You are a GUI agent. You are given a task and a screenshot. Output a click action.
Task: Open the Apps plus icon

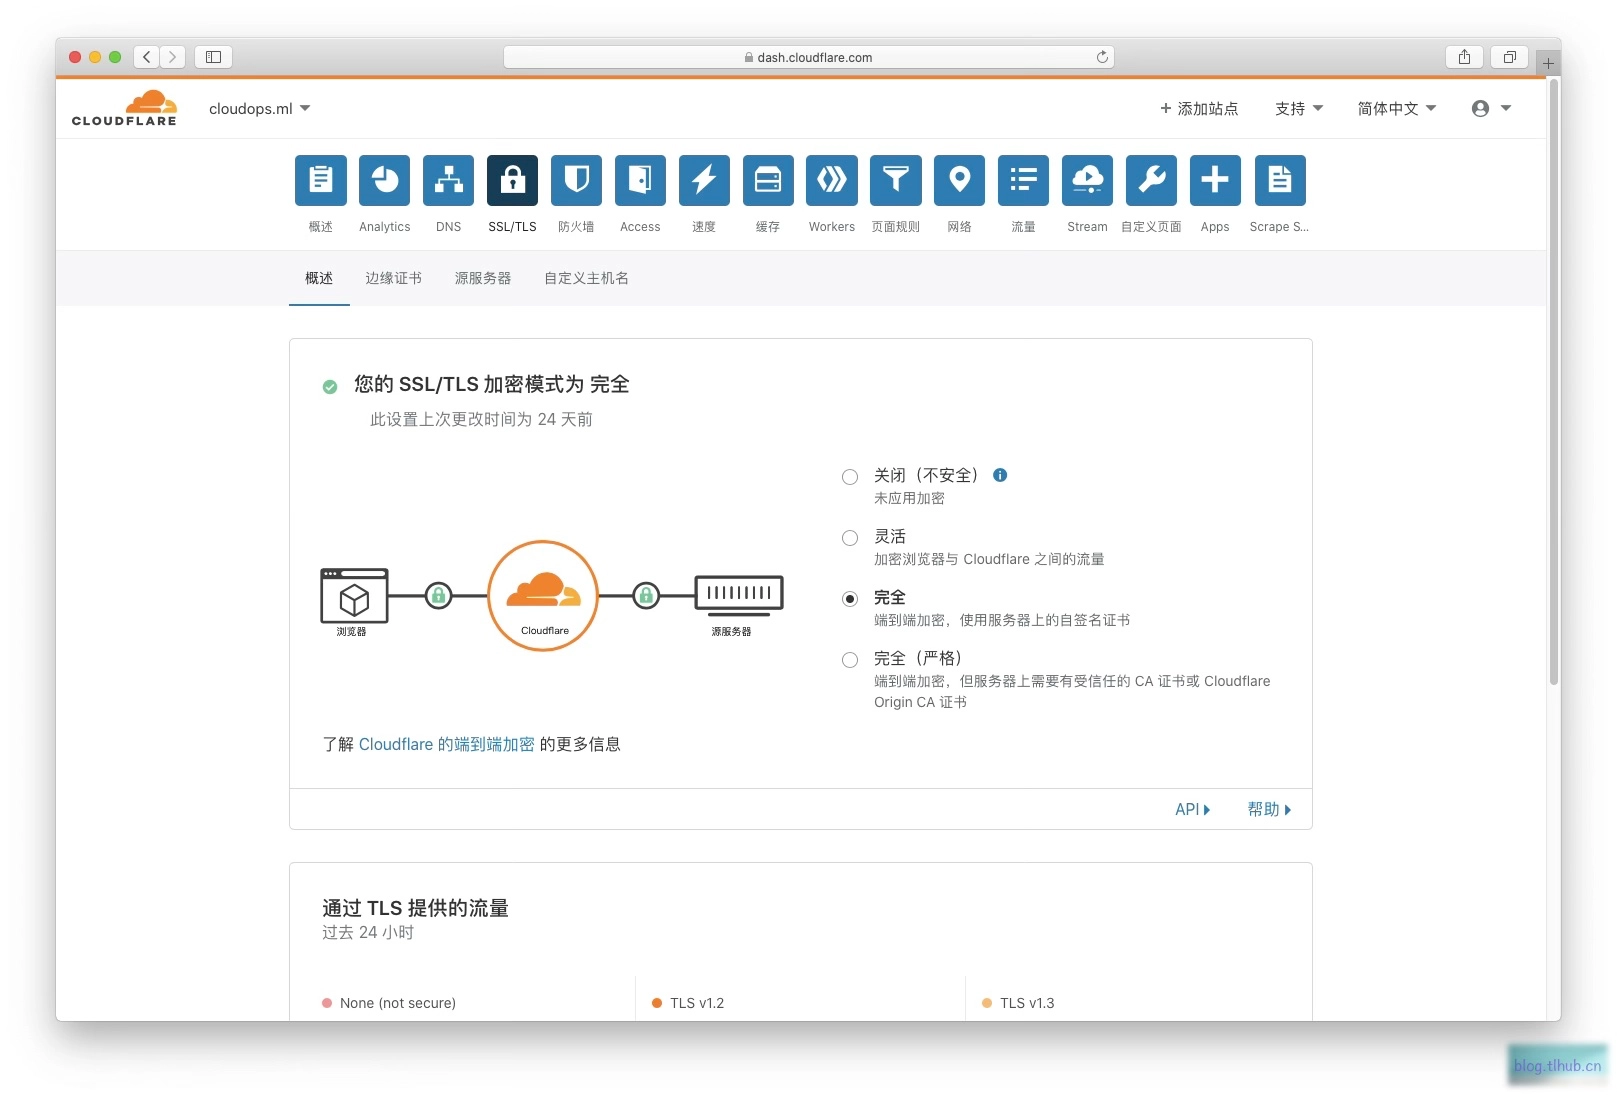click(x=1215, y=180)
